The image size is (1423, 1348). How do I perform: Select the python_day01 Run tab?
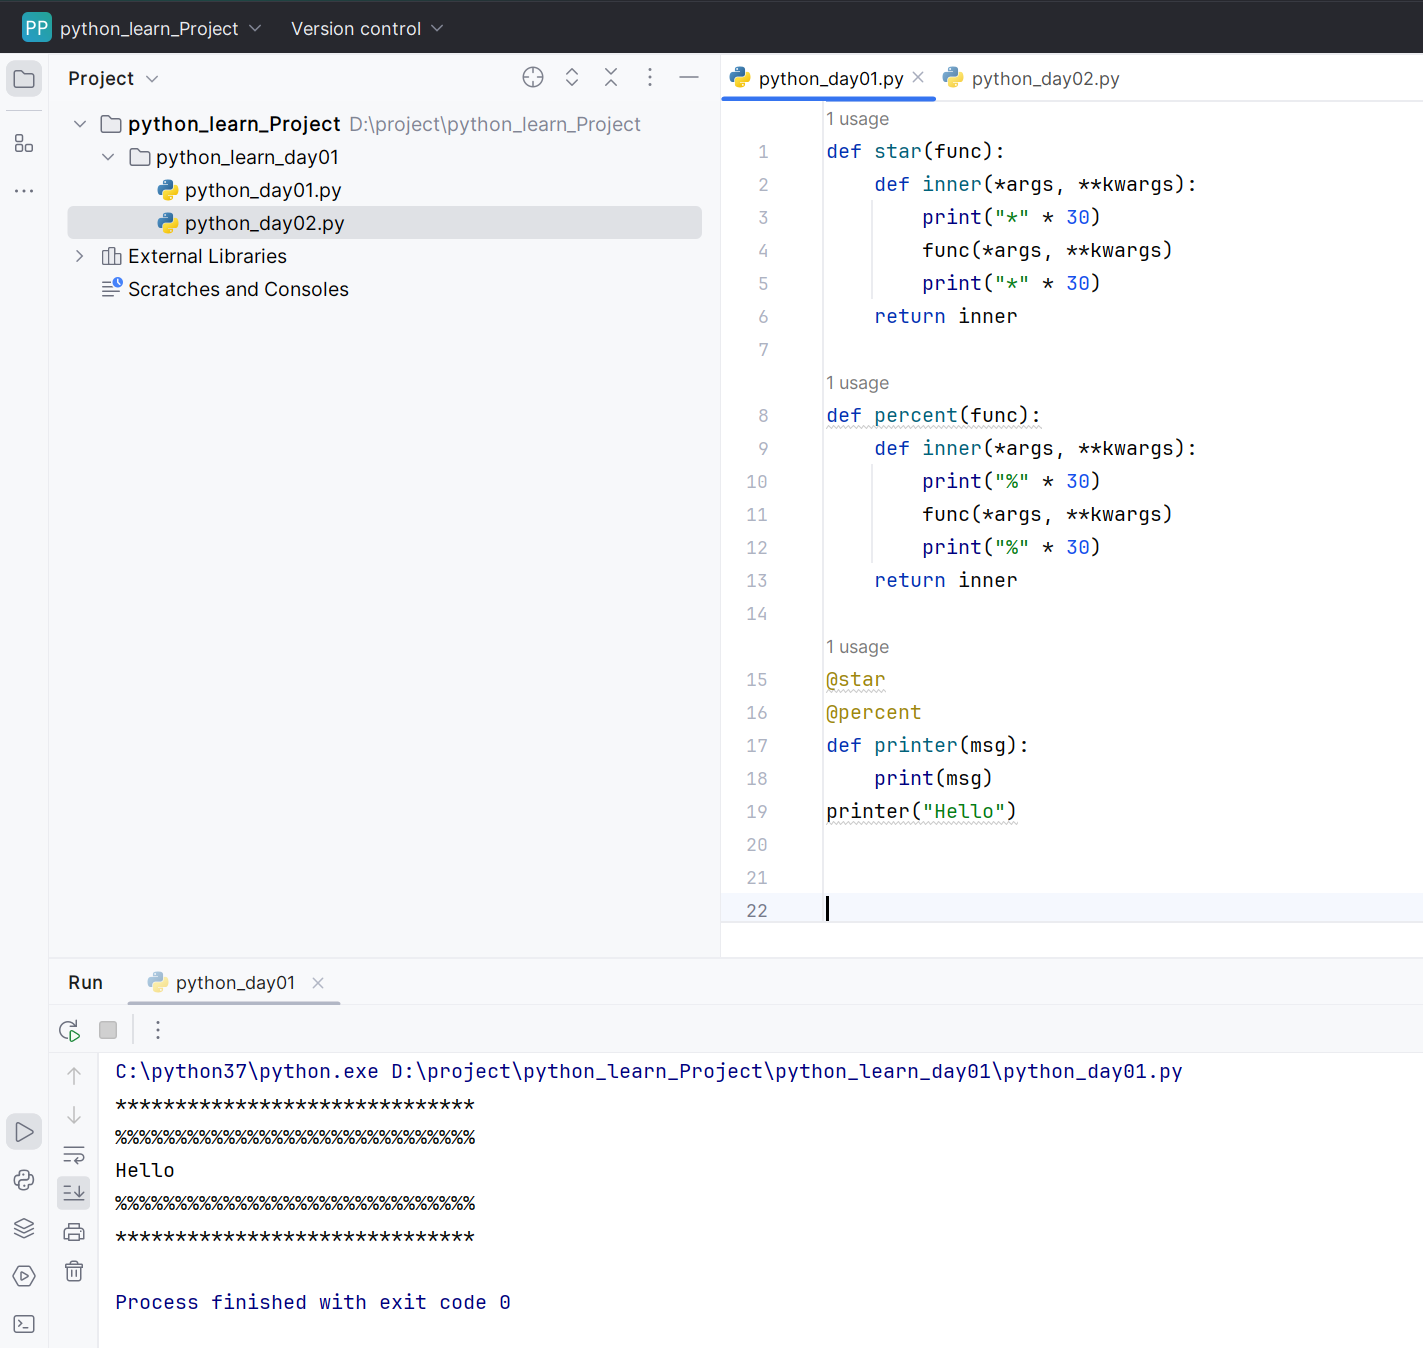pos(234,983)
